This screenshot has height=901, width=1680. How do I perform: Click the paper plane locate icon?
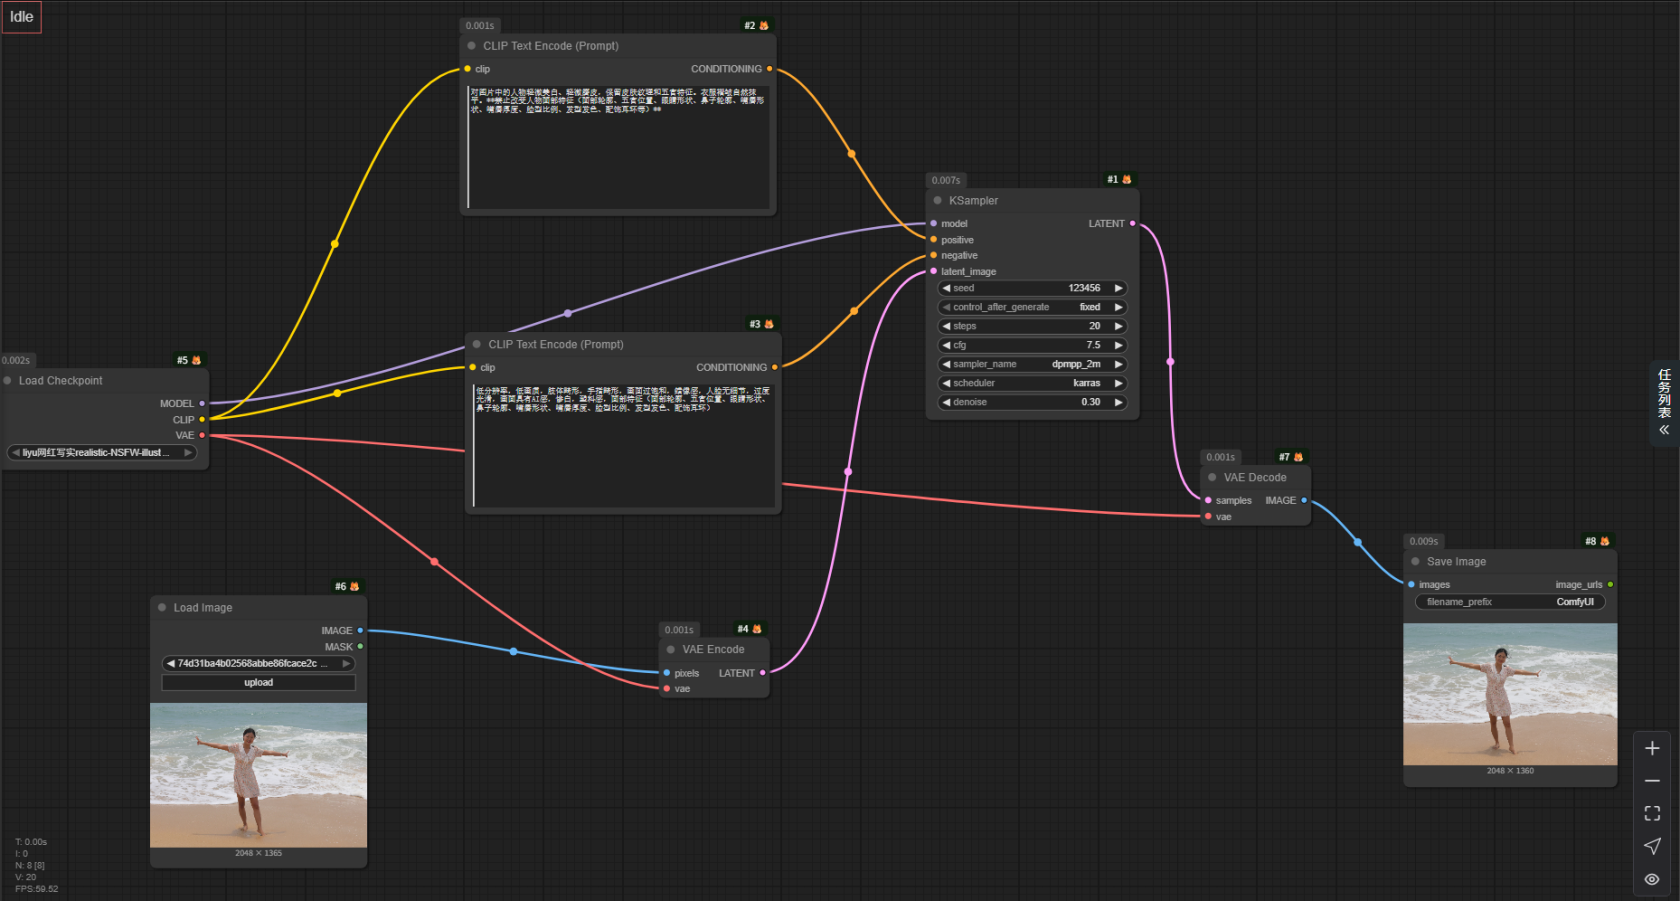[1652, 846]
